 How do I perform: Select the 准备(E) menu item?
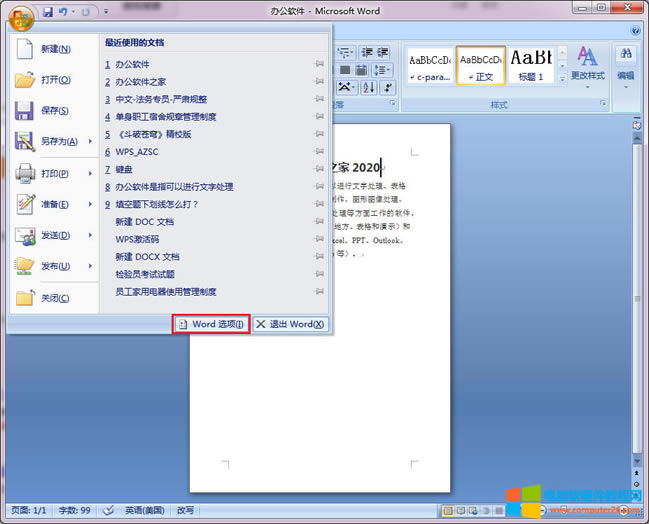point(55,204)
